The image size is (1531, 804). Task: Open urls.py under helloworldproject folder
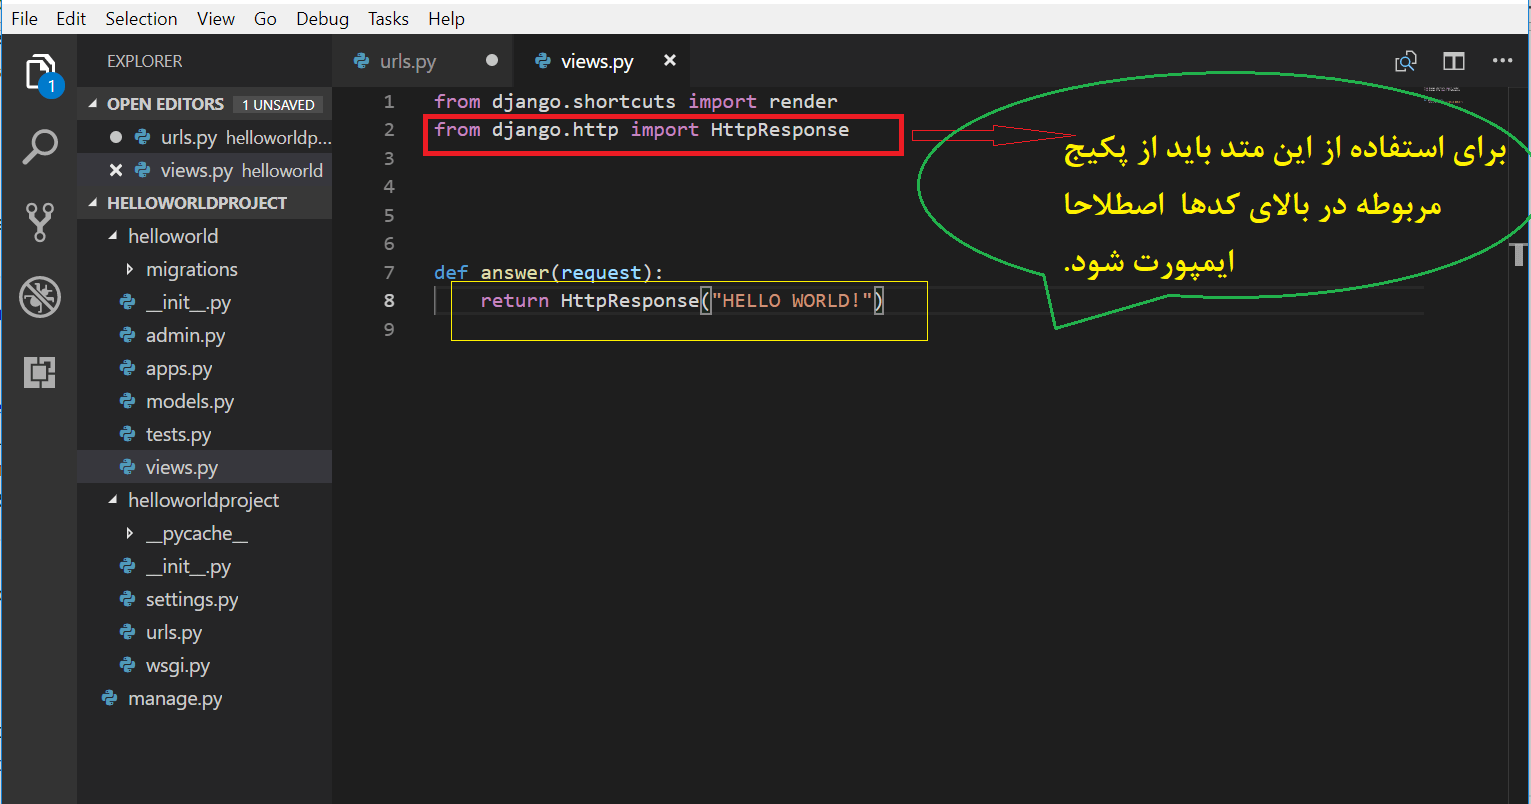tap(204, 633)
